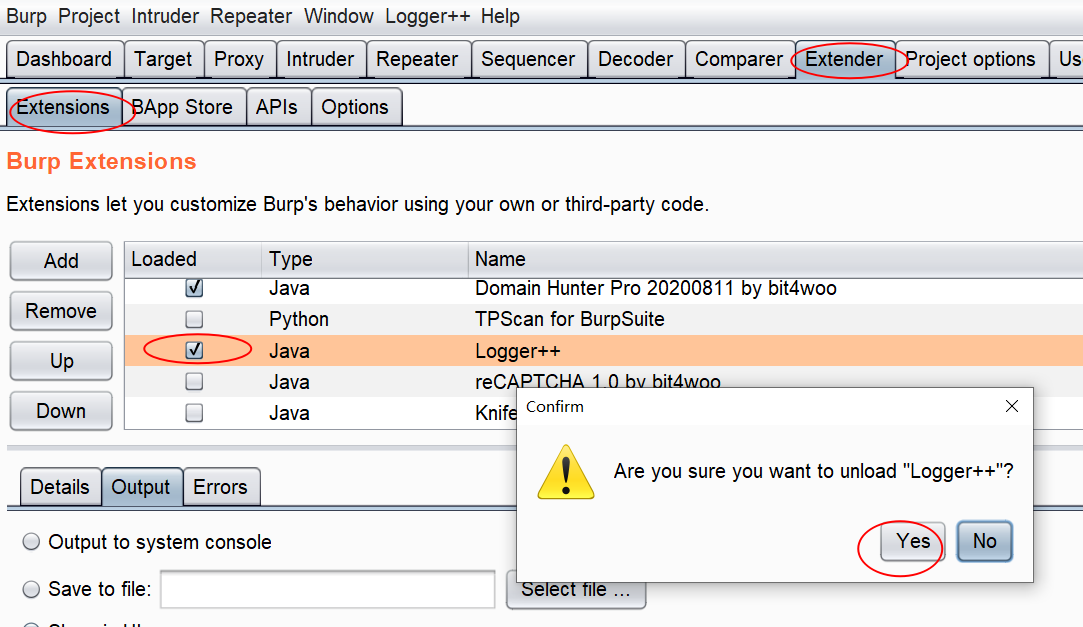Switch to the Dashboard tab
1083x627 pixels.
tap(64, 59)
